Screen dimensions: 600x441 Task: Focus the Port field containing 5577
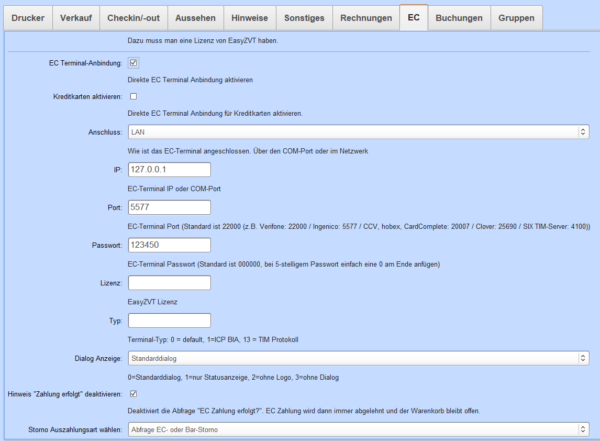[x=169, y=207]
